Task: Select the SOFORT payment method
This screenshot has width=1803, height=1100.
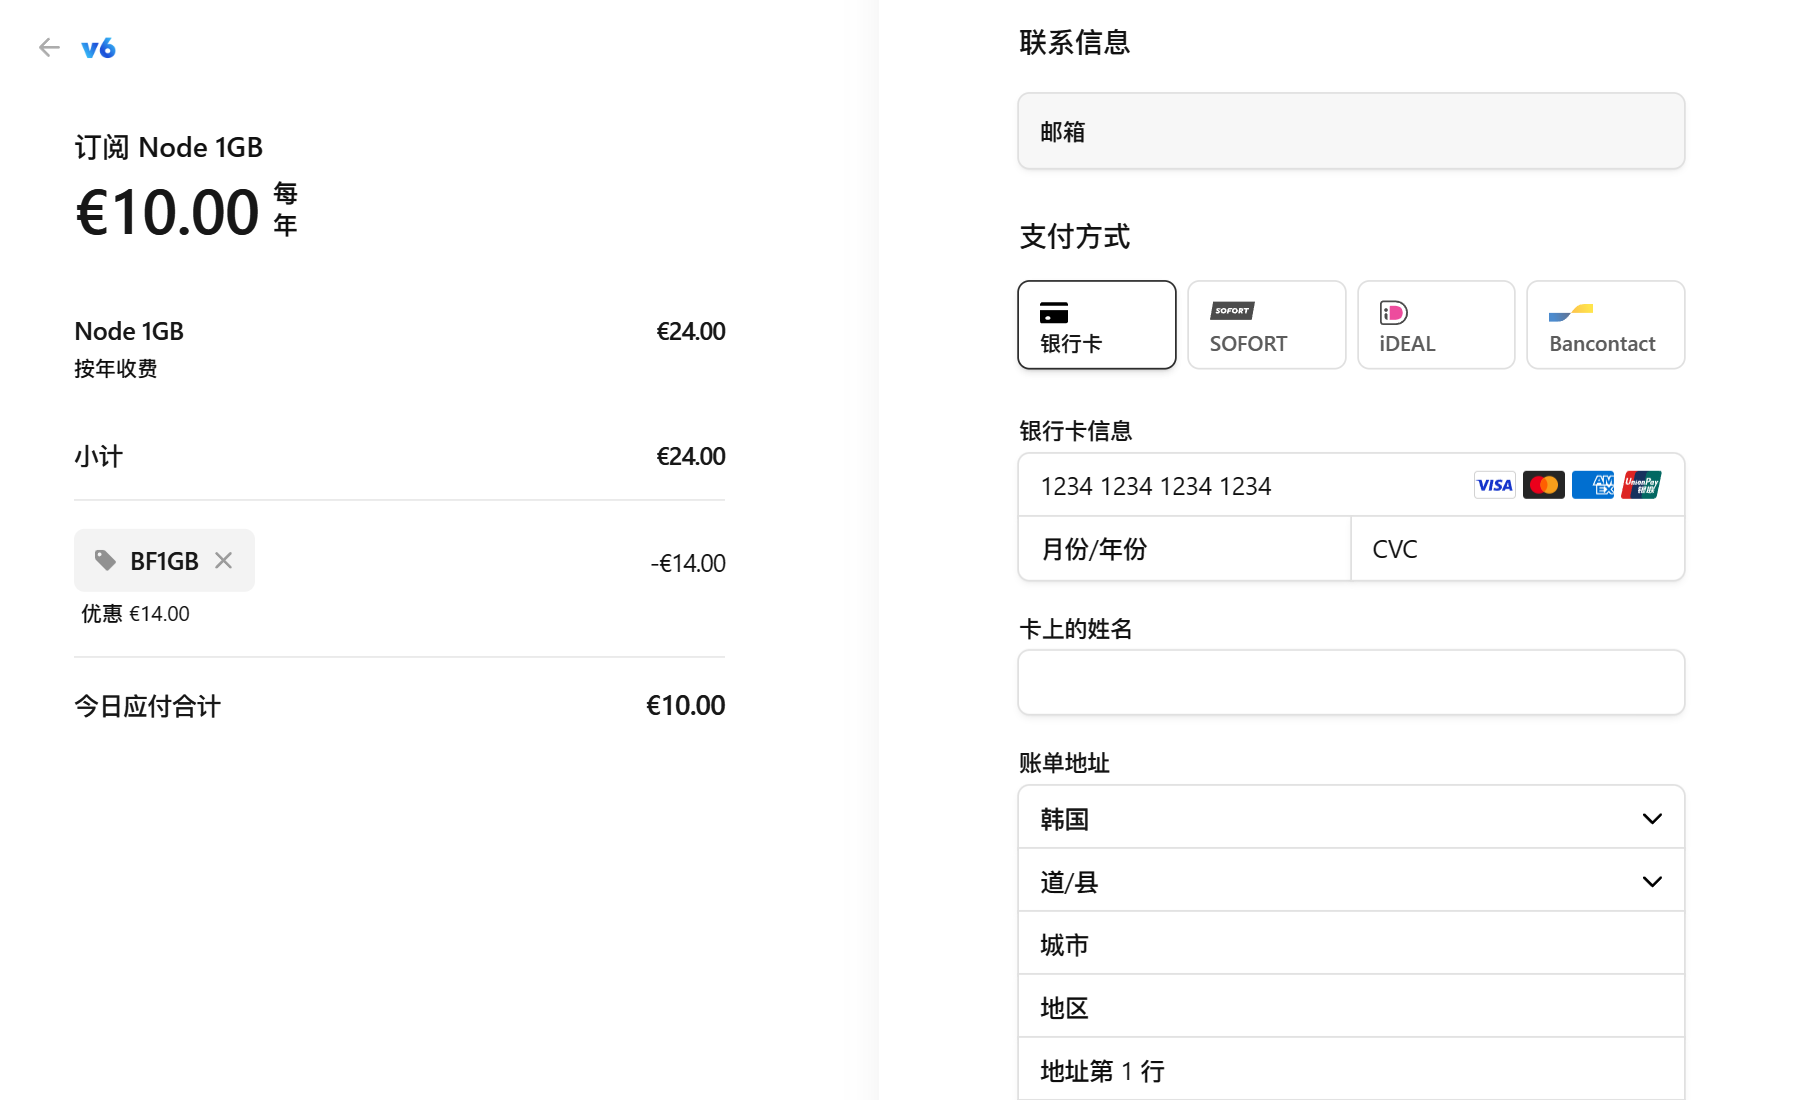Action: pos(1267,325)
